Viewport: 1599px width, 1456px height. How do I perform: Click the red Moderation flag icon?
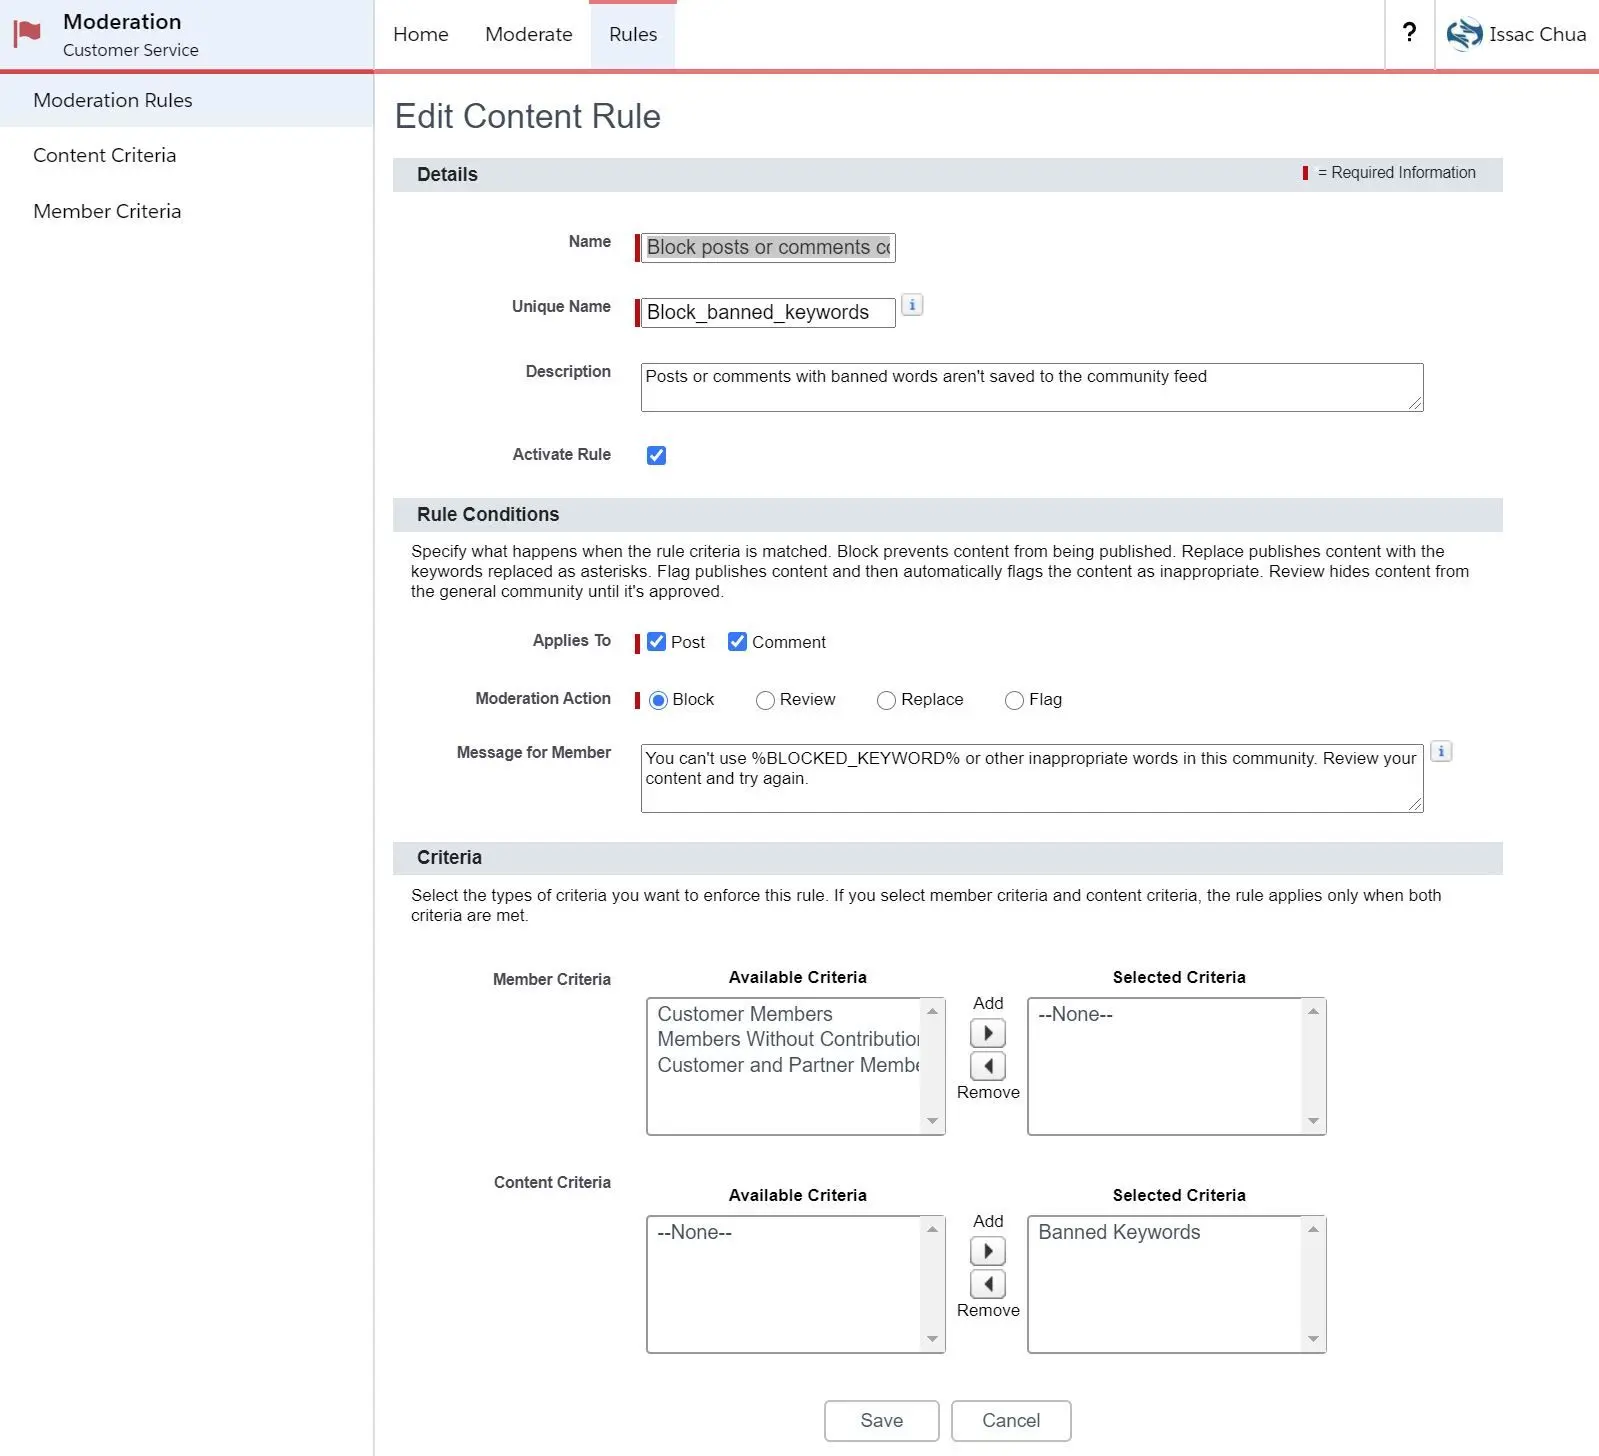[27, 34]
